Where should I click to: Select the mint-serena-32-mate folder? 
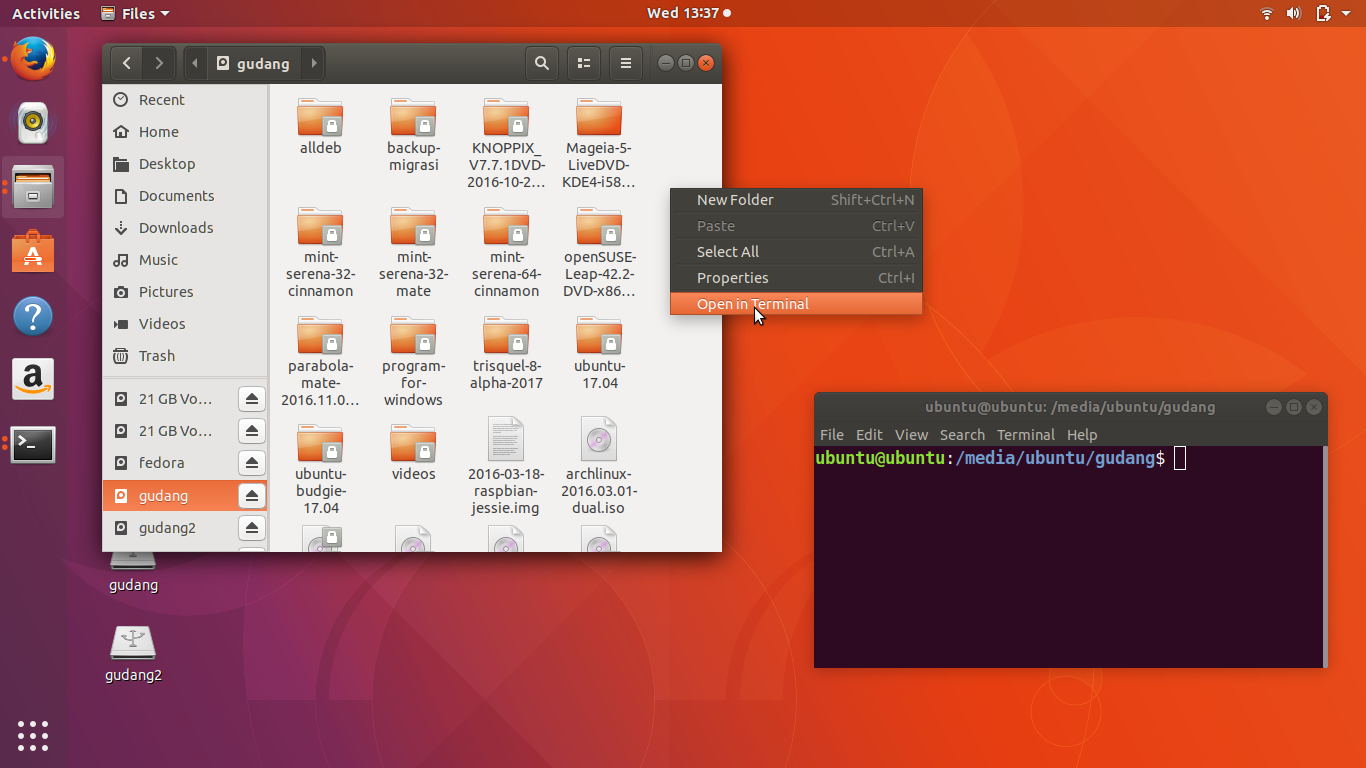[x=413, y=253]
